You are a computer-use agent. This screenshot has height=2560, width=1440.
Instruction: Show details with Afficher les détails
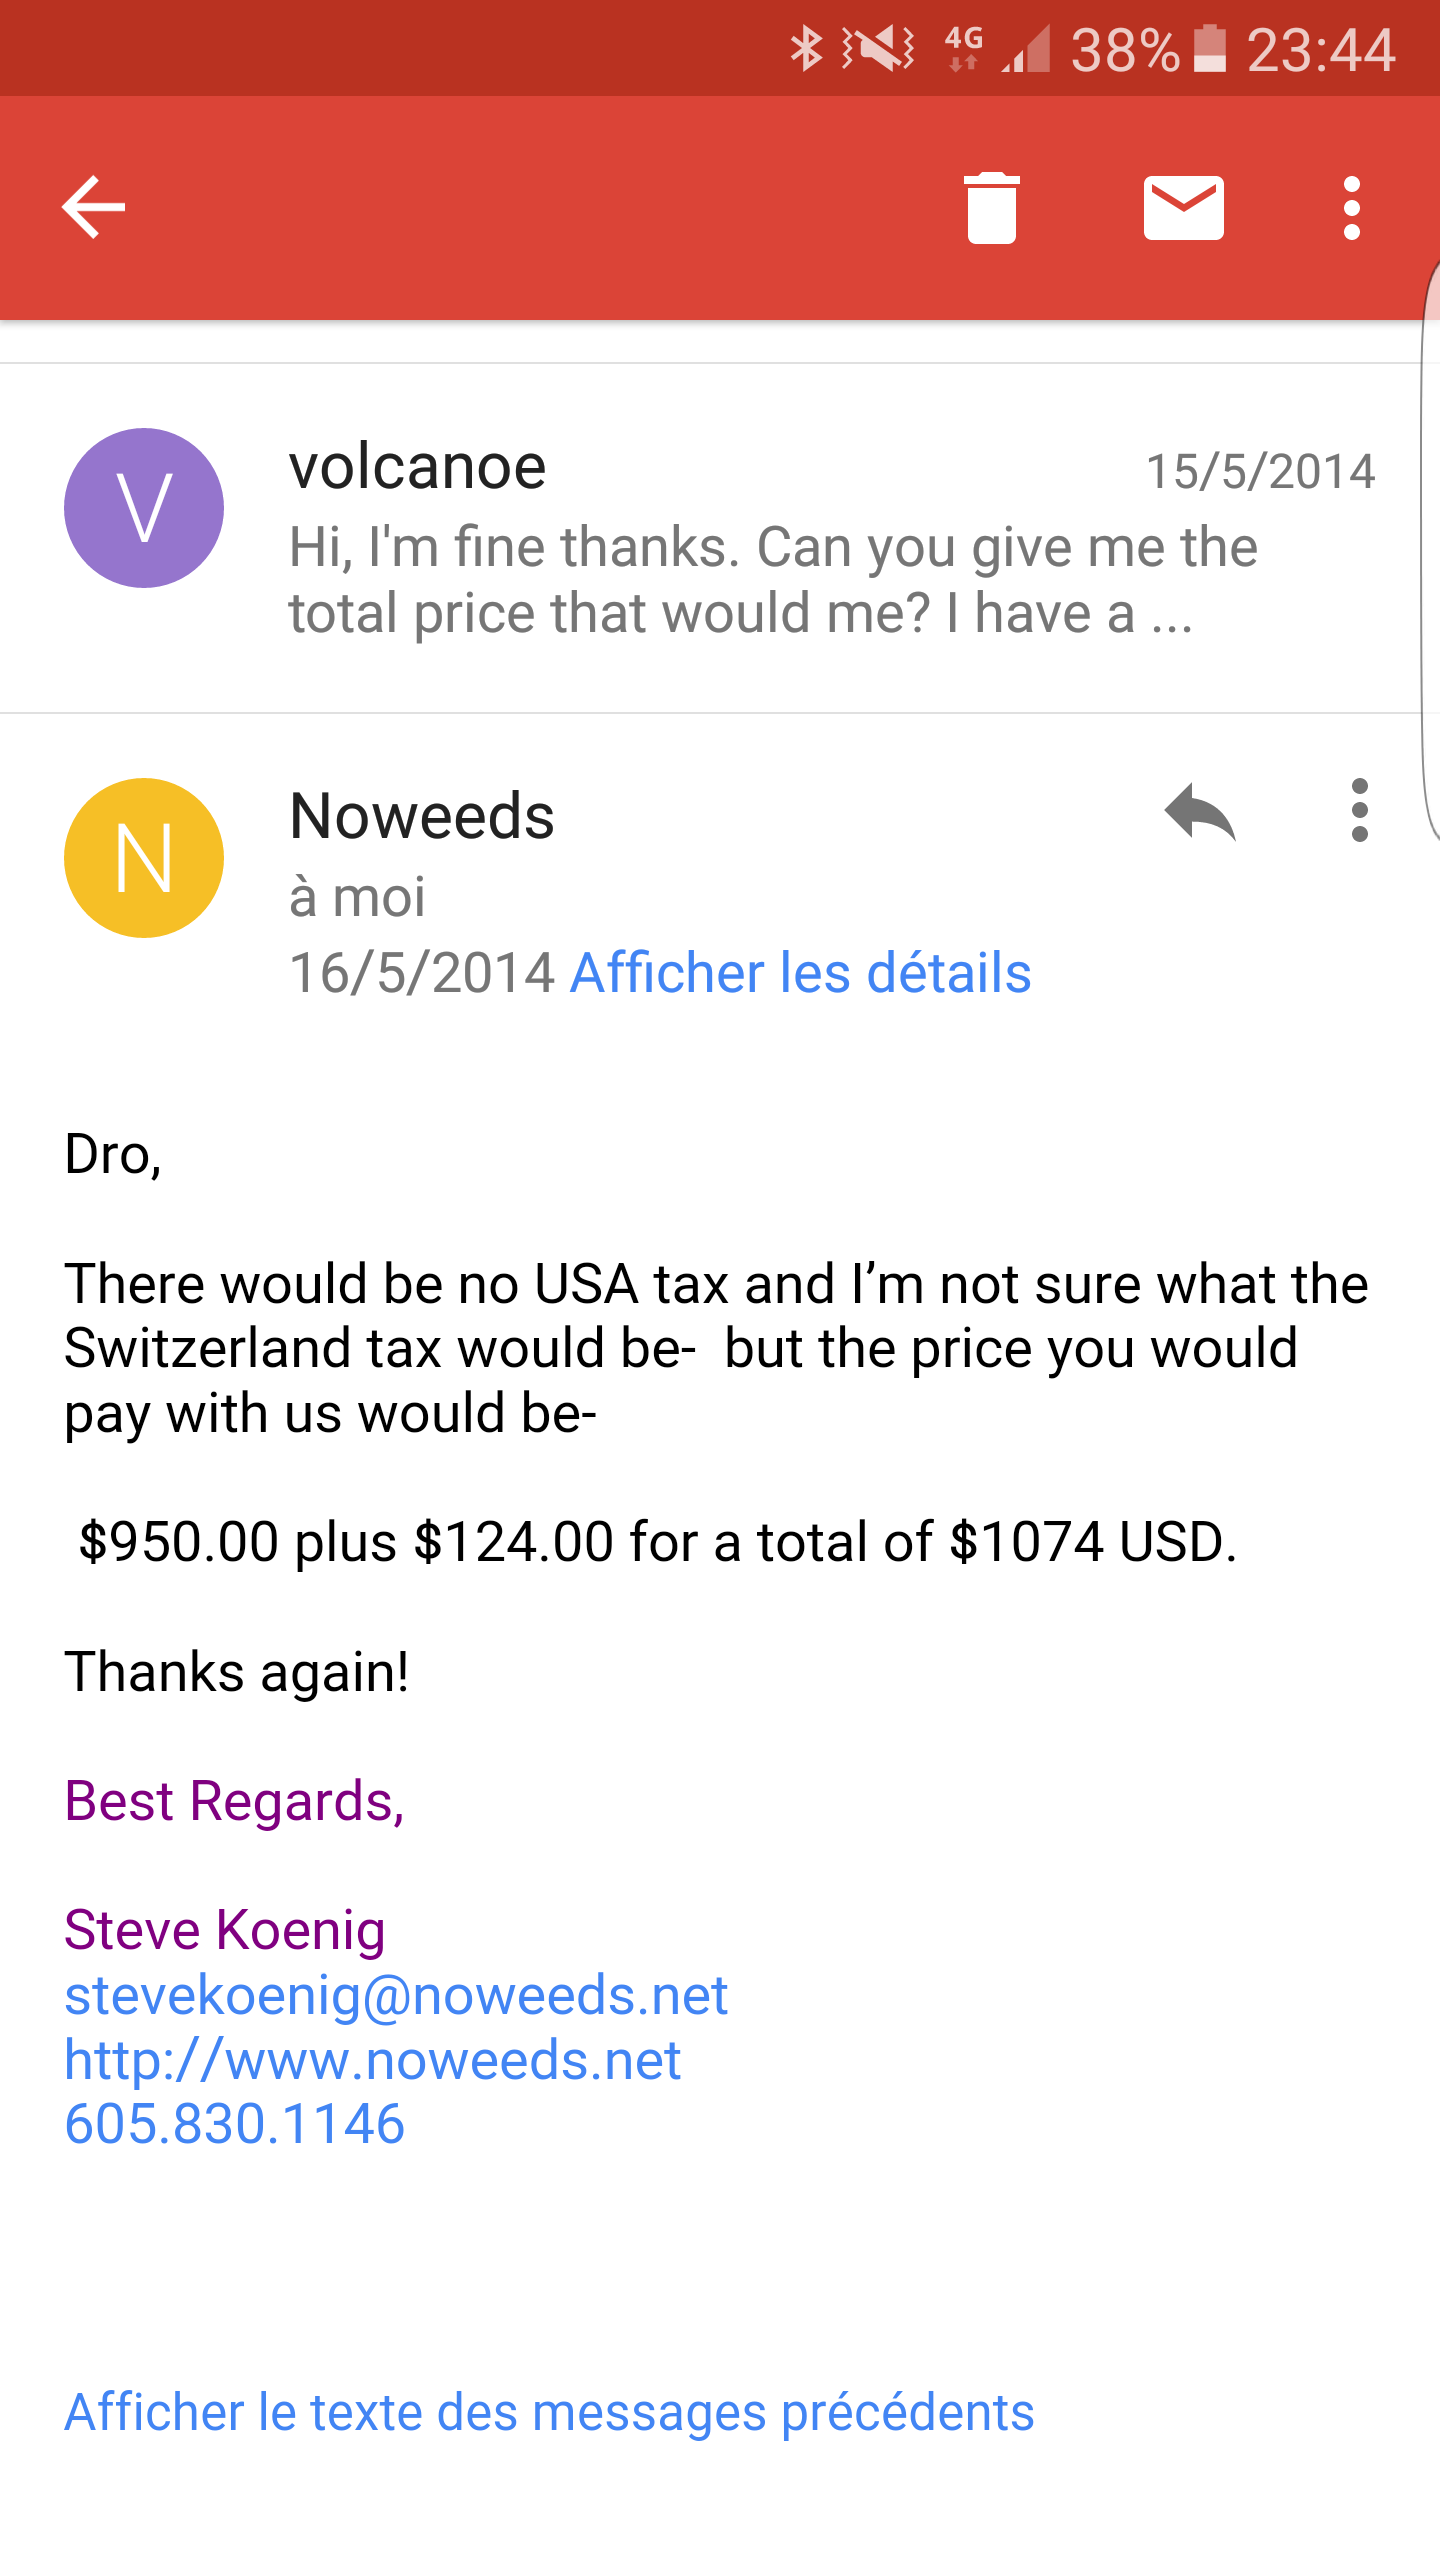coord(800,973)
